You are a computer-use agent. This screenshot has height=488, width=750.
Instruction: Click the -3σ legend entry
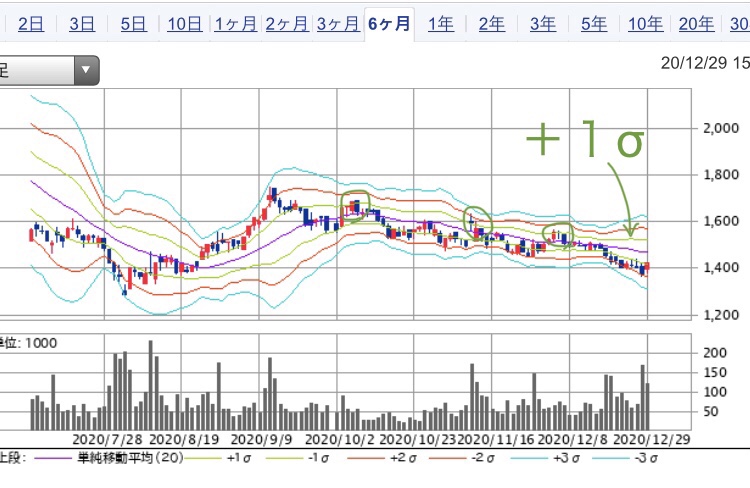click(646, 458)
